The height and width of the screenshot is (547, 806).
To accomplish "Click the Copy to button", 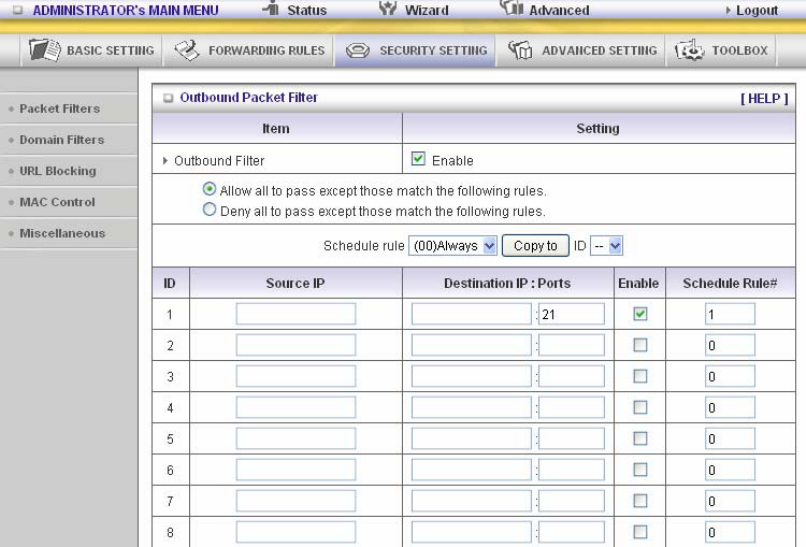I will [535, 246].
